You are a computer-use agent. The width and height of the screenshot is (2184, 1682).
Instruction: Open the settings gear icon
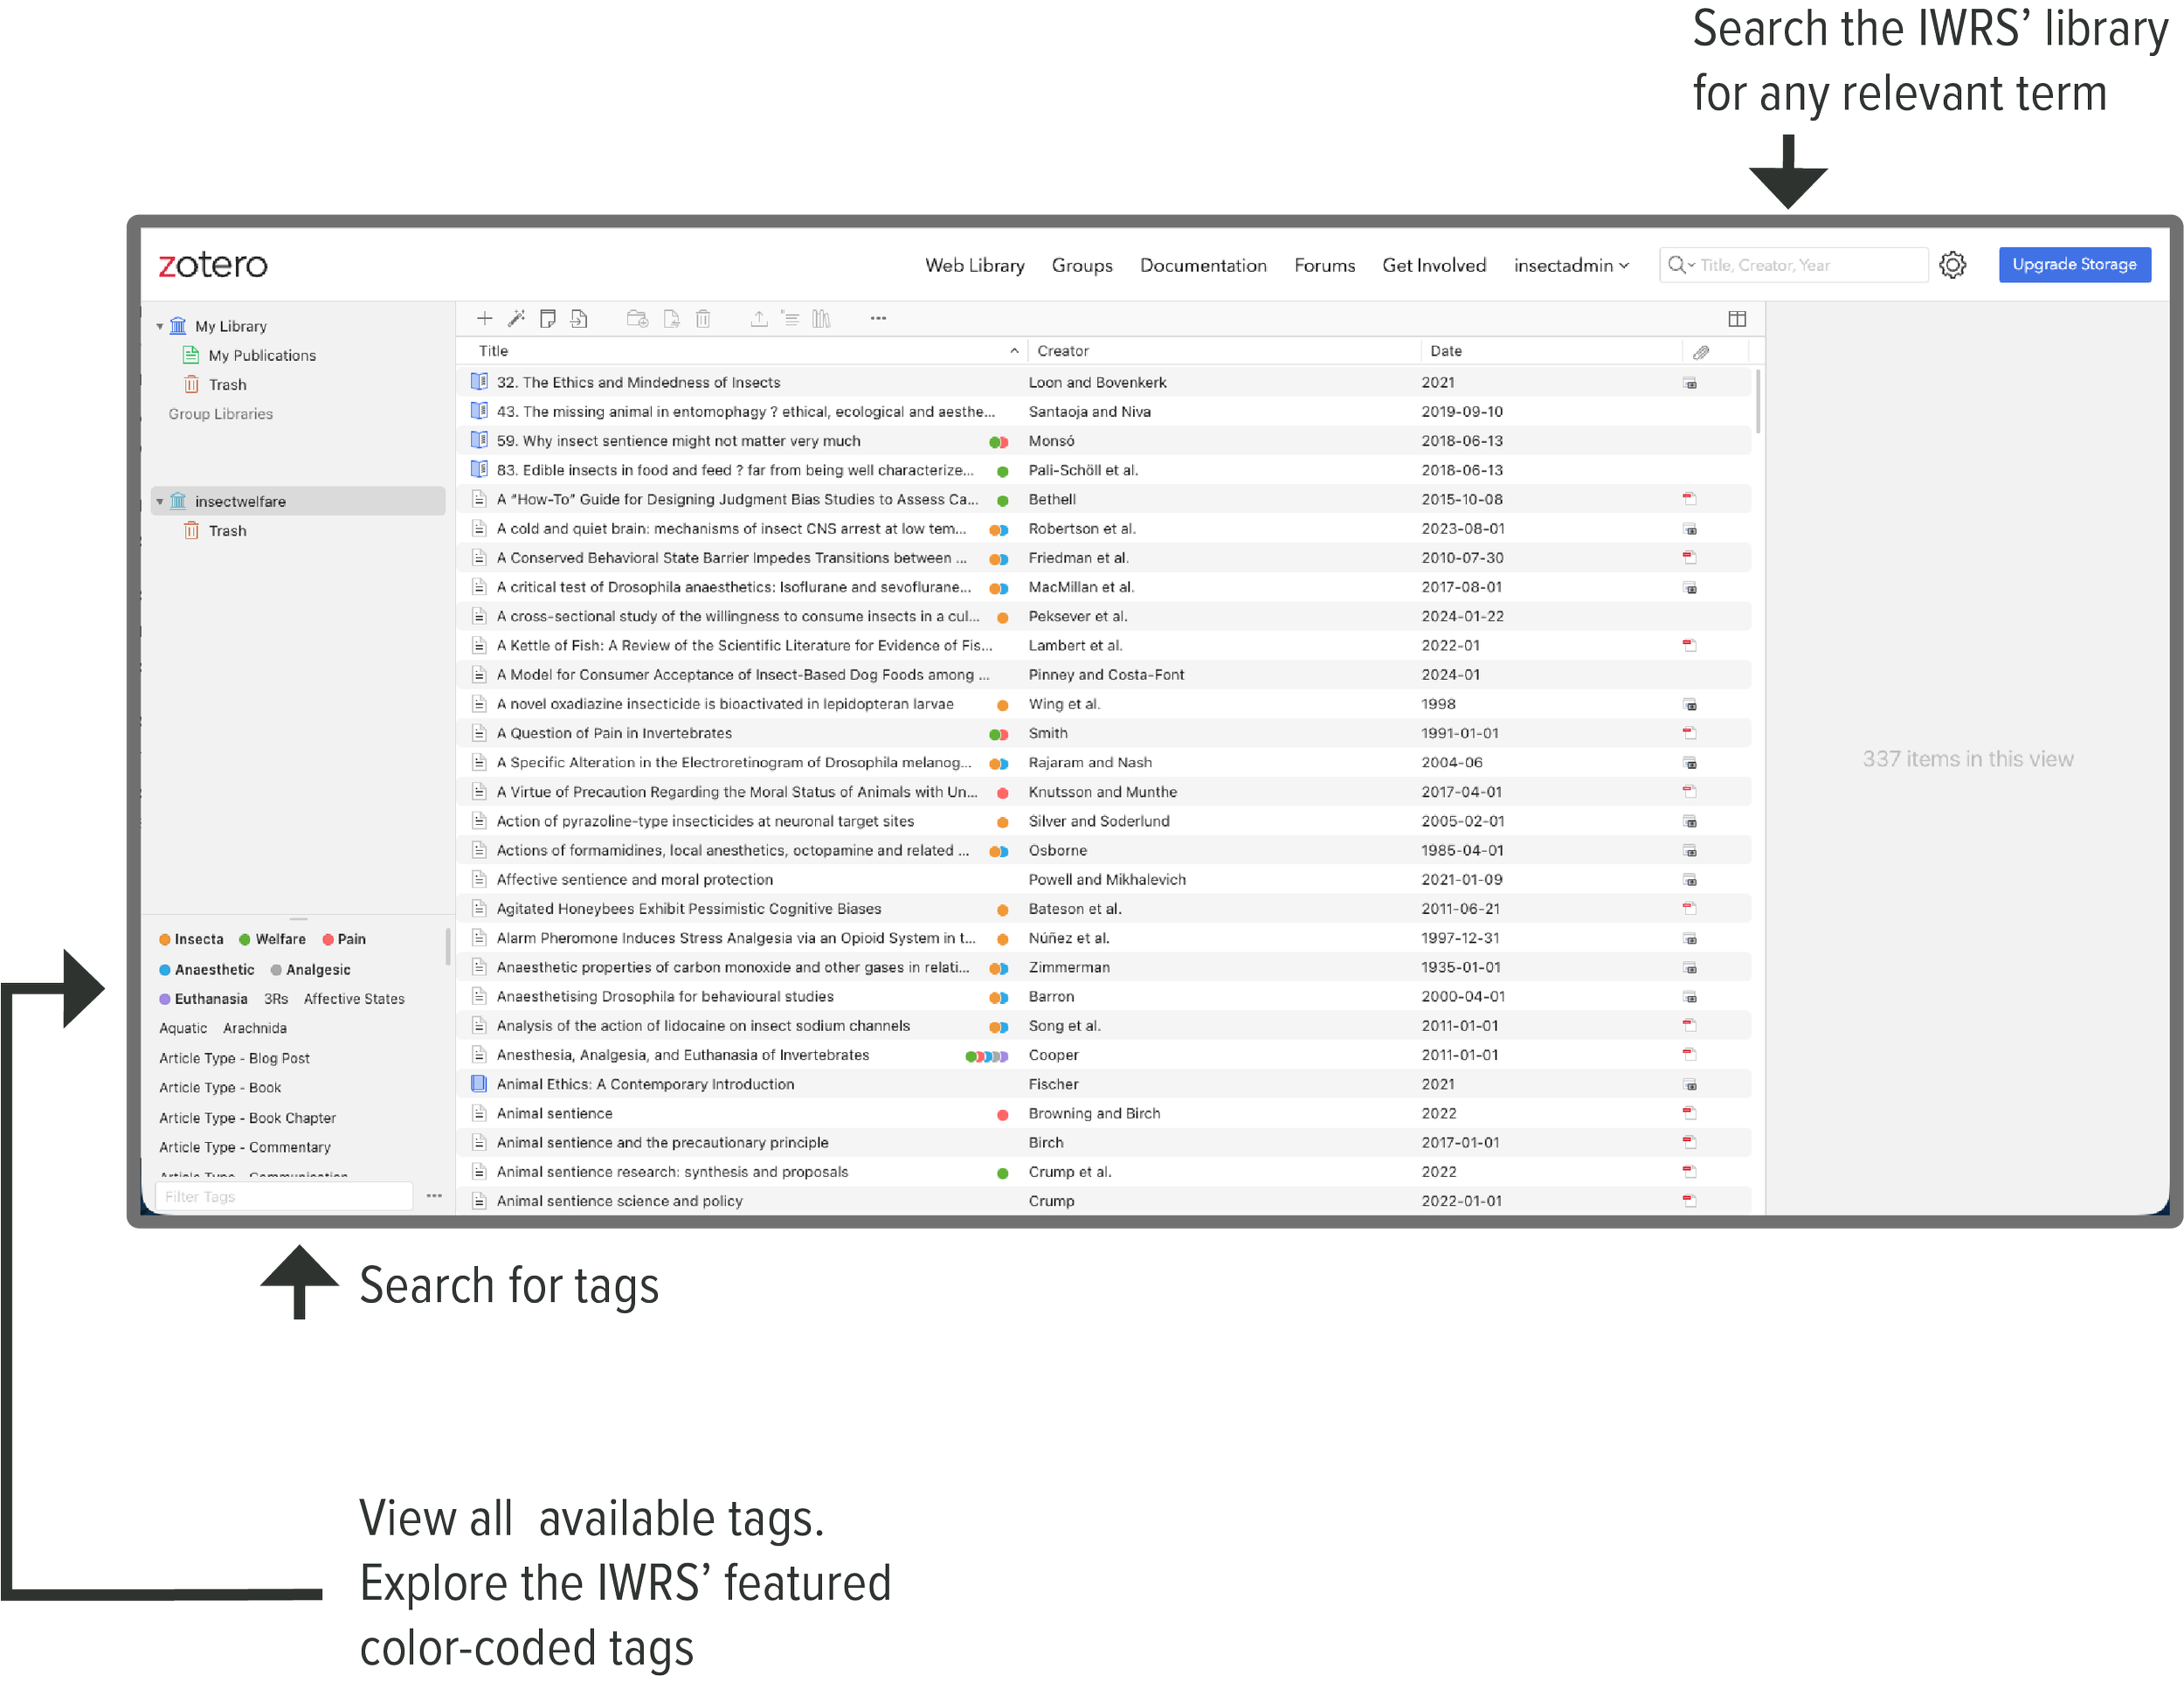click(1952, 265)
